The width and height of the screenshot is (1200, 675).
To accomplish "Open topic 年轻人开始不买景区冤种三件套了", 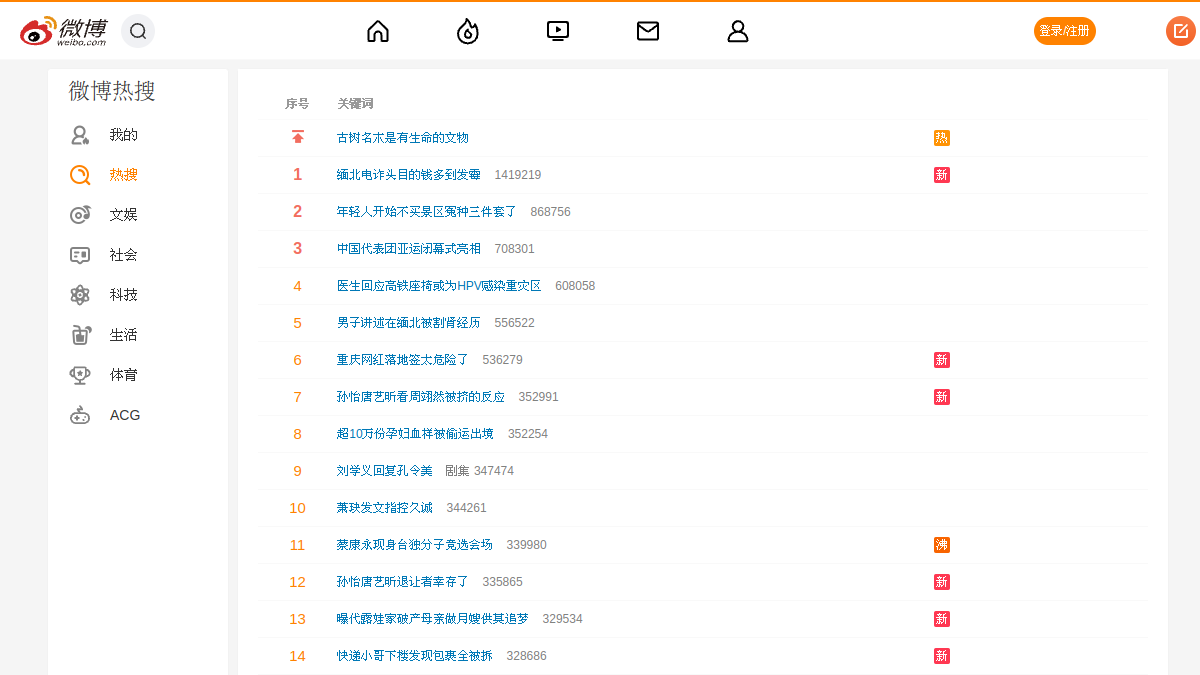I will (x=427, y=212).
